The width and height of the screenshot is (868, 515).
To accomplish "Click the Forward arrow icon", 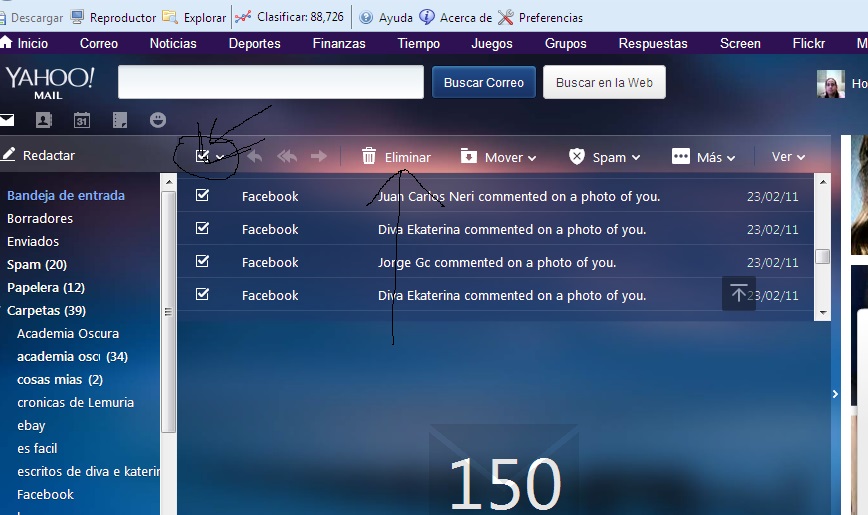I will [319, 157].
